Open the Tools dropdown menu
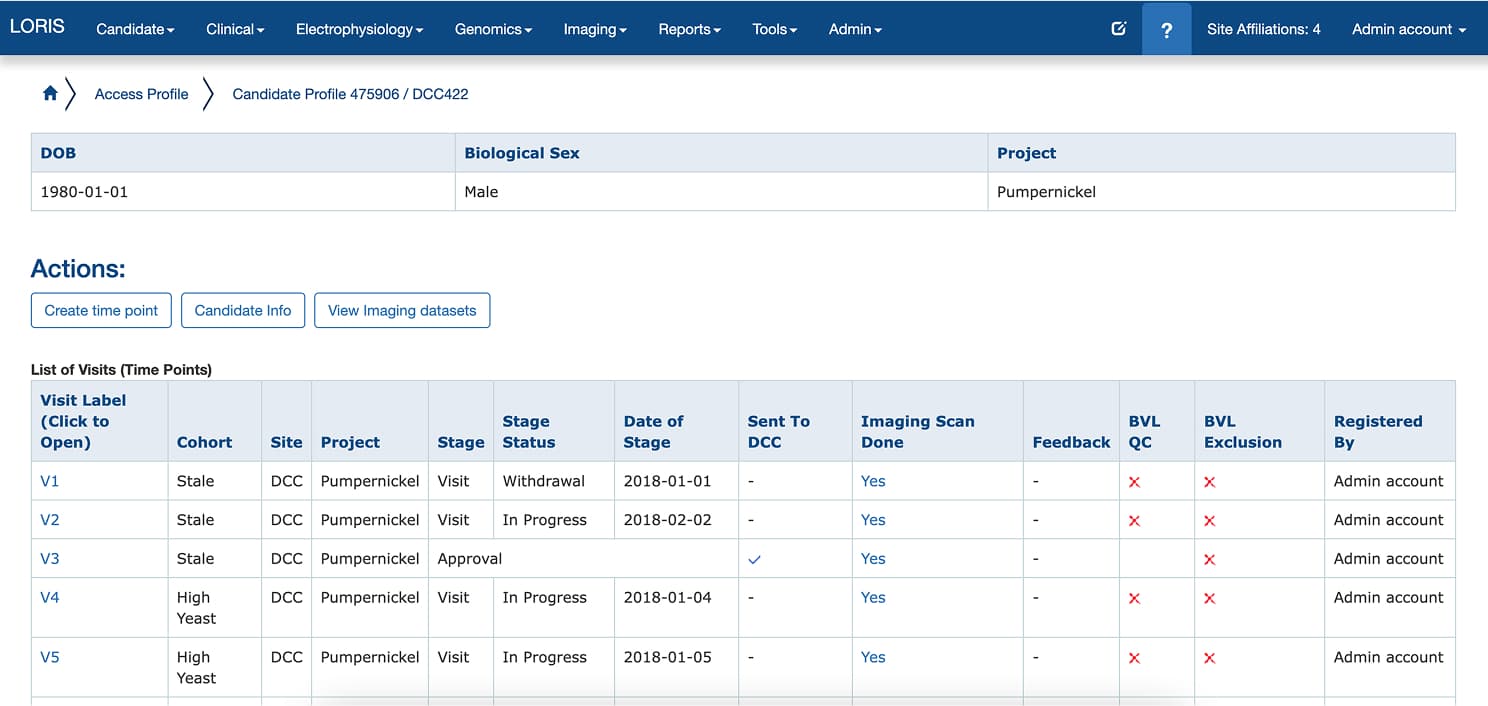This screenshot has width=1488, height=706. (774, 29)
